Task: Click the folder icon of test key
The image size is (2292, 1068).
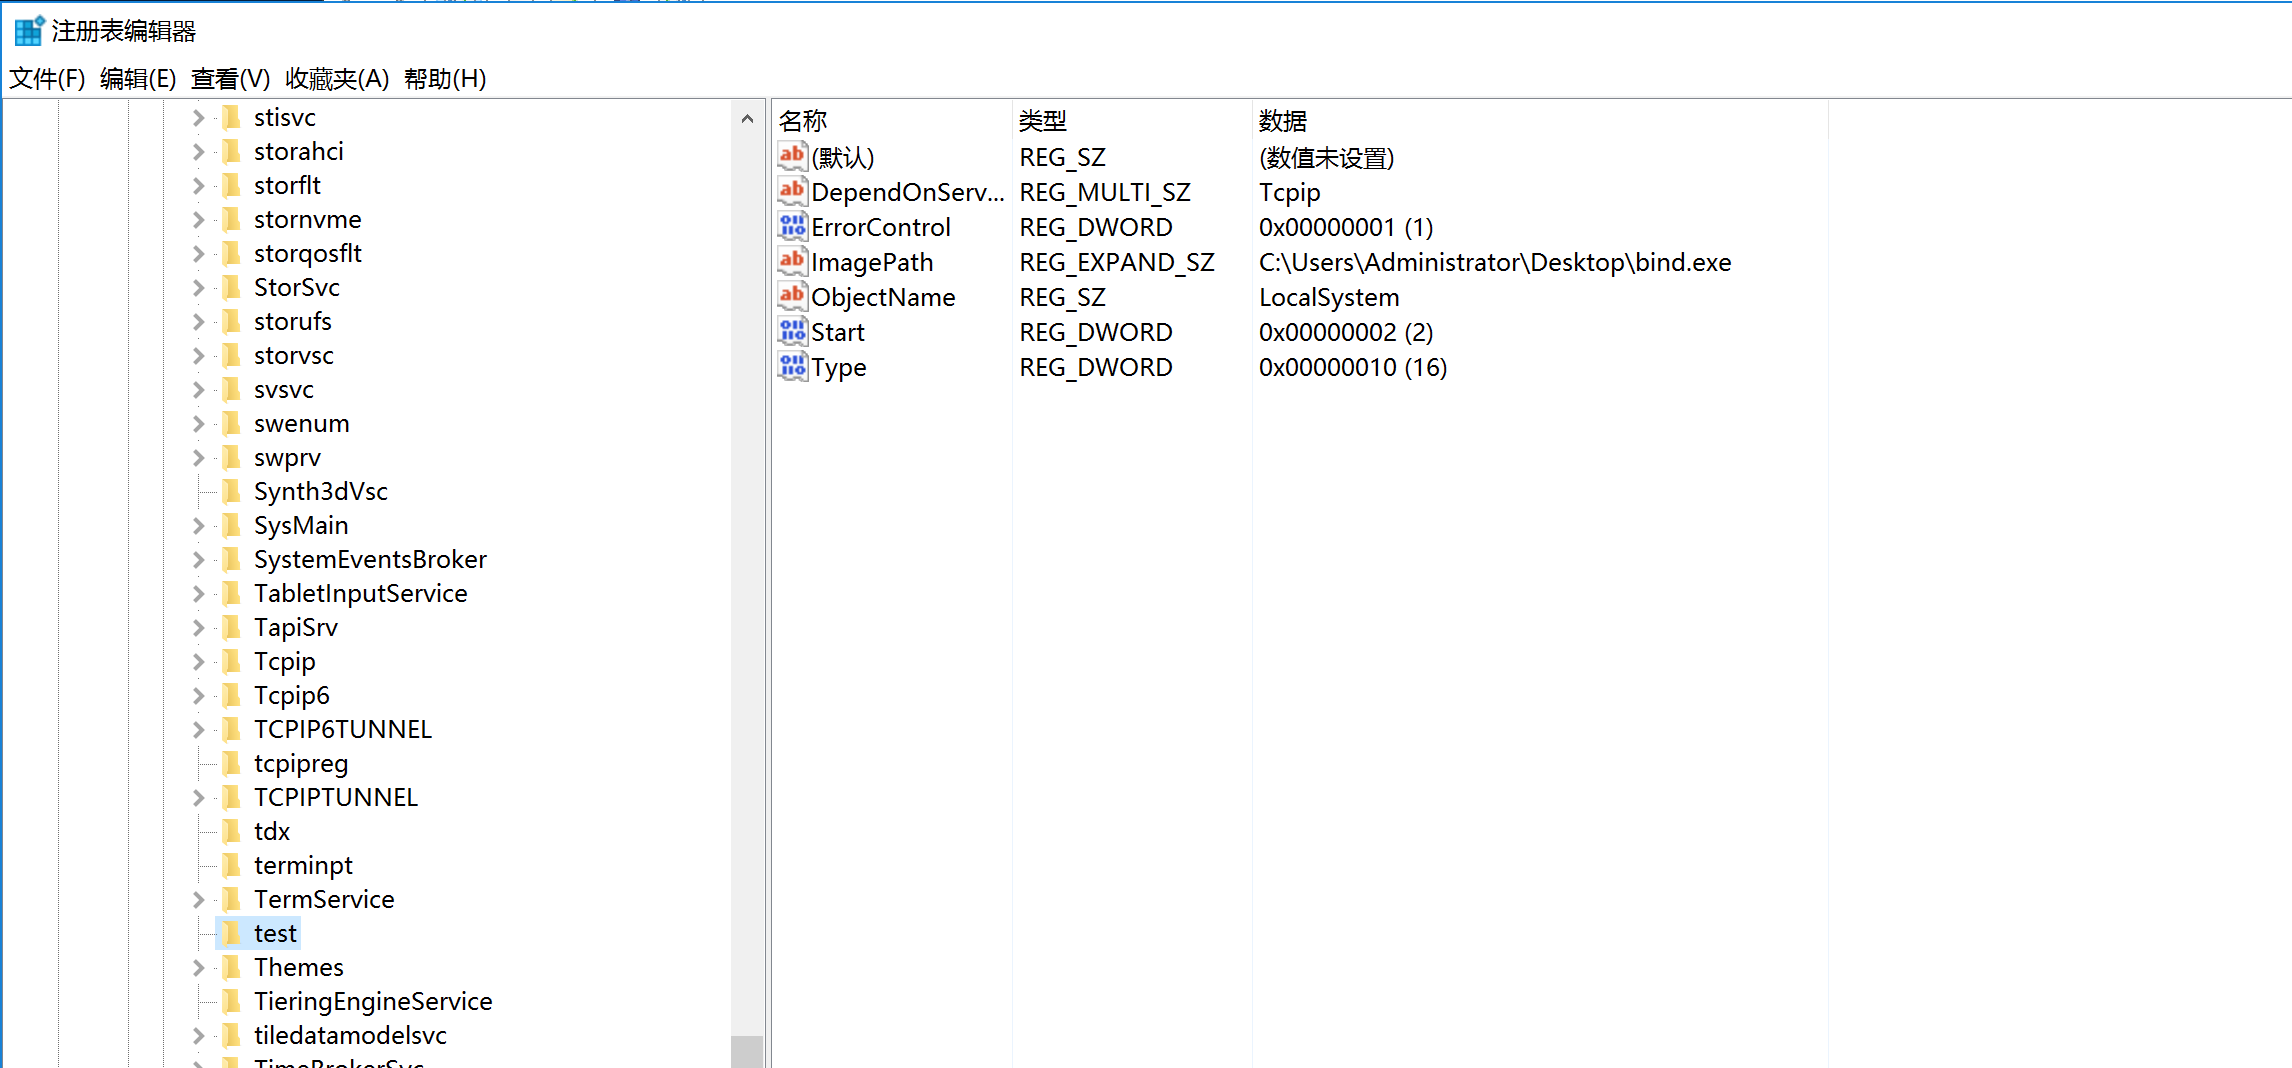Action: (231, 933)
